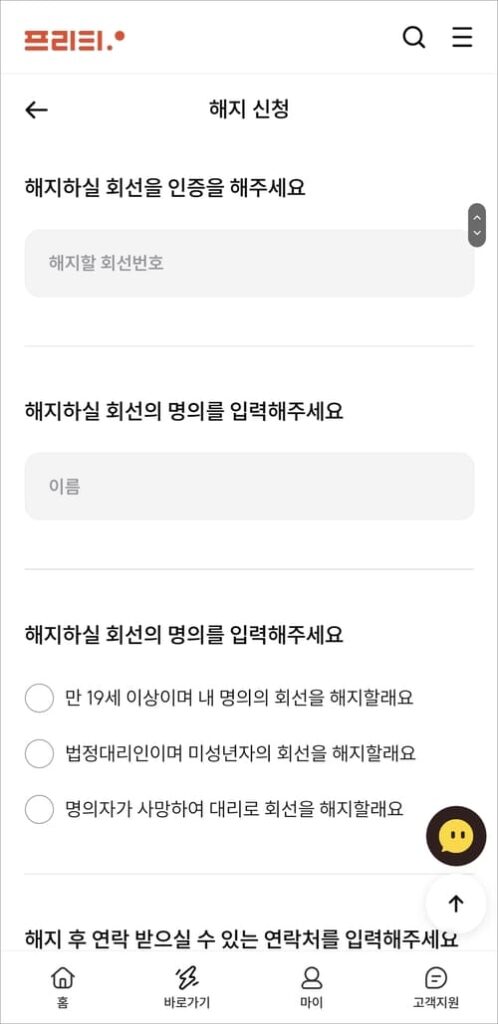Switch to 마이 tab label
Image resolution: width=498 pixels, height=1024 pixels.
coord(311,1002)
